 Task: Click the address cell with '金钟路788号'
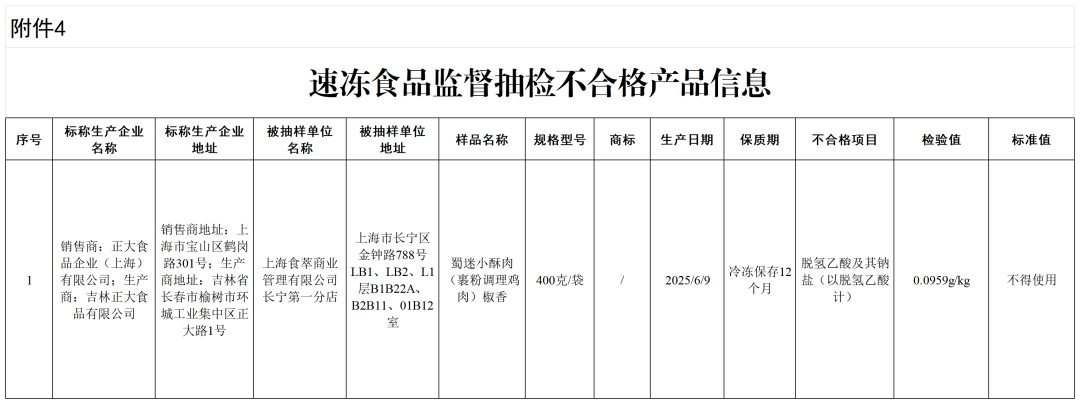click(393, 280)
